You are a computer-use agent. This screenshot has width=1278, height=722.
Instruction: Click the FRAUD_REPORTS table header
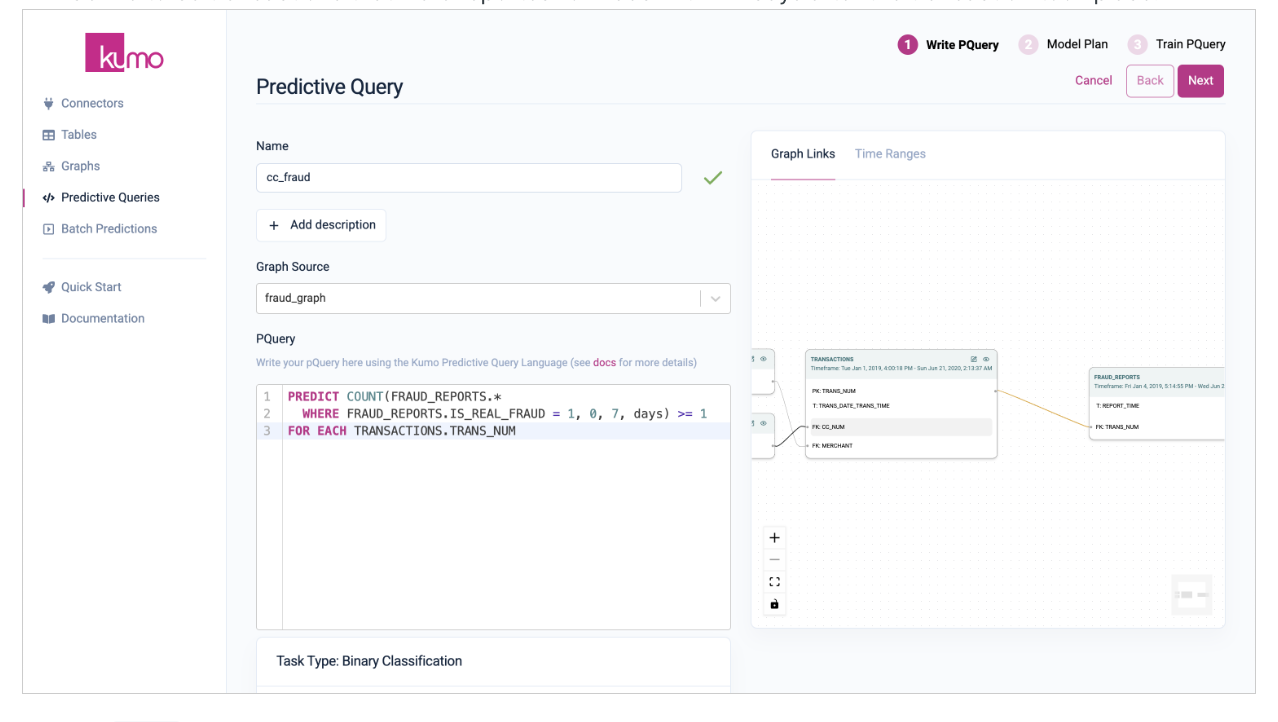1157,381
